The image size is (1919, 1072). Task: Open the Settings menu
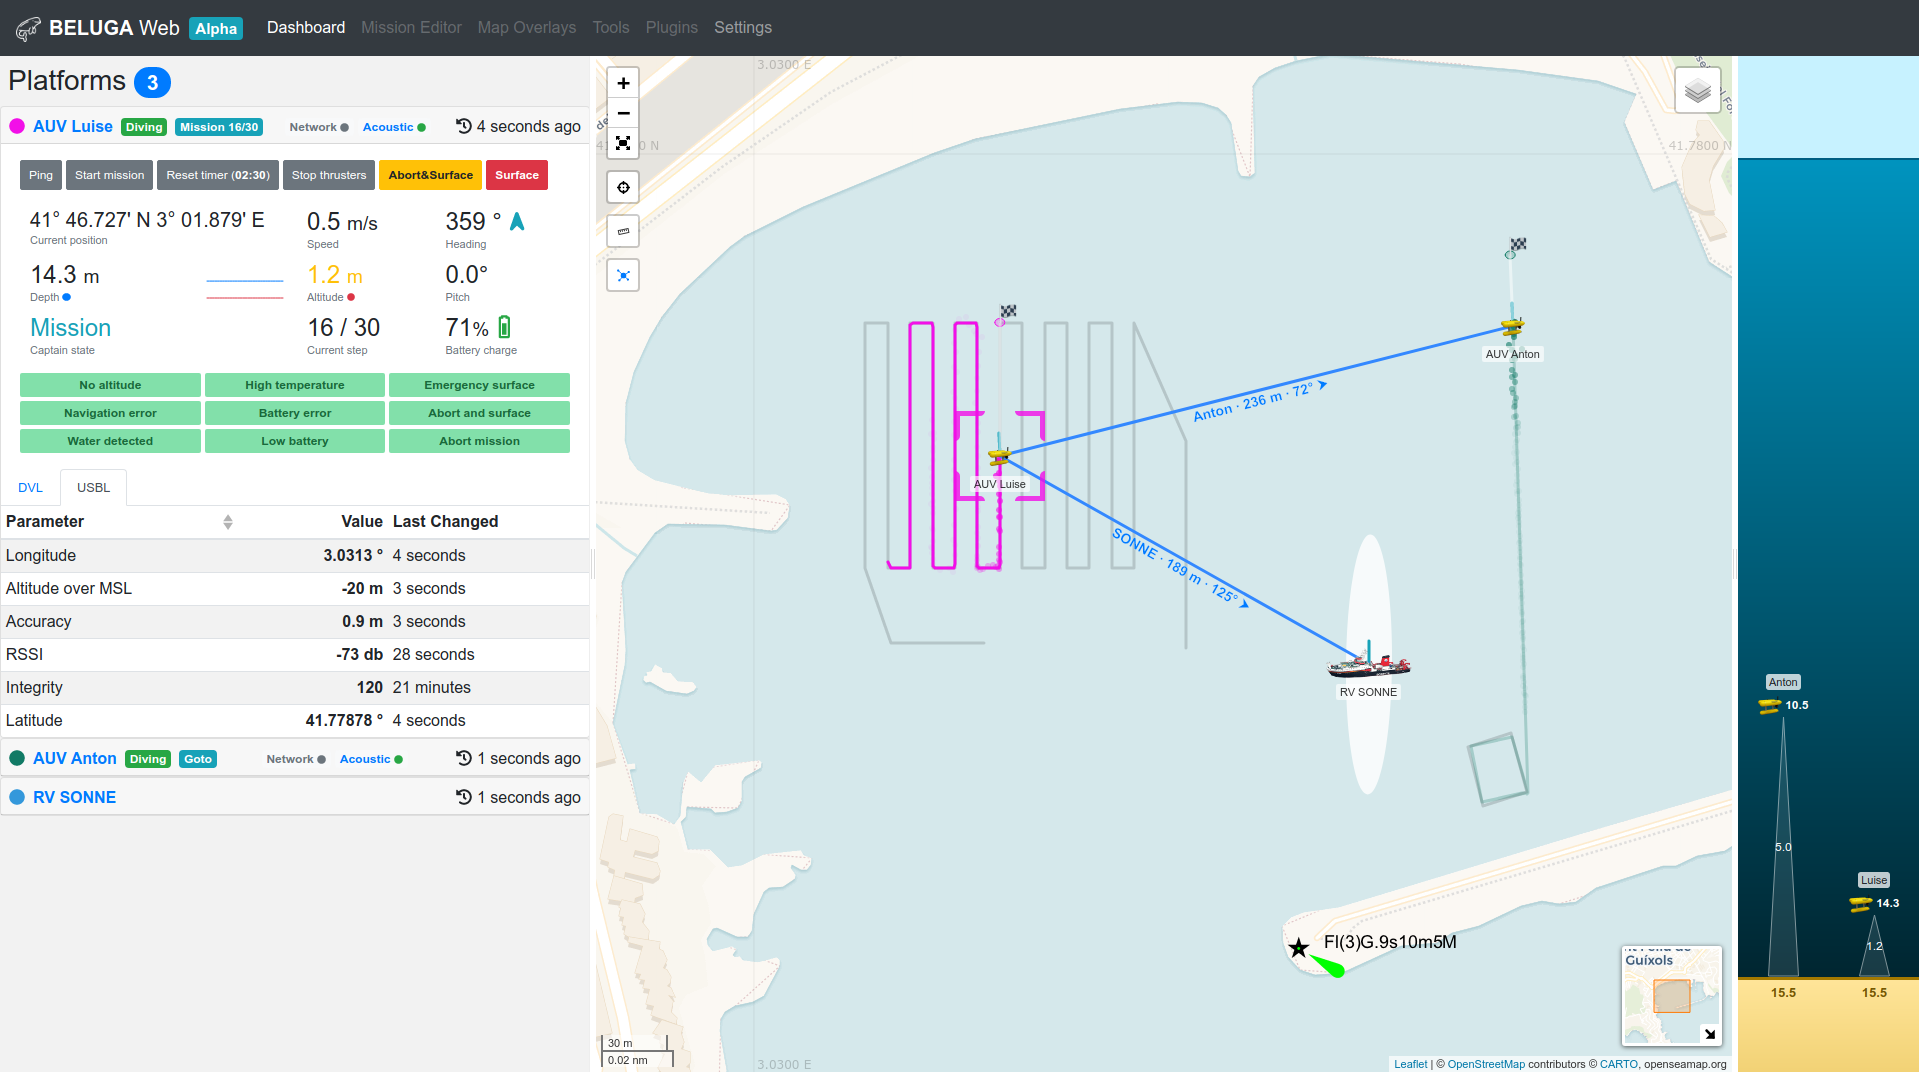click(742, 28)
